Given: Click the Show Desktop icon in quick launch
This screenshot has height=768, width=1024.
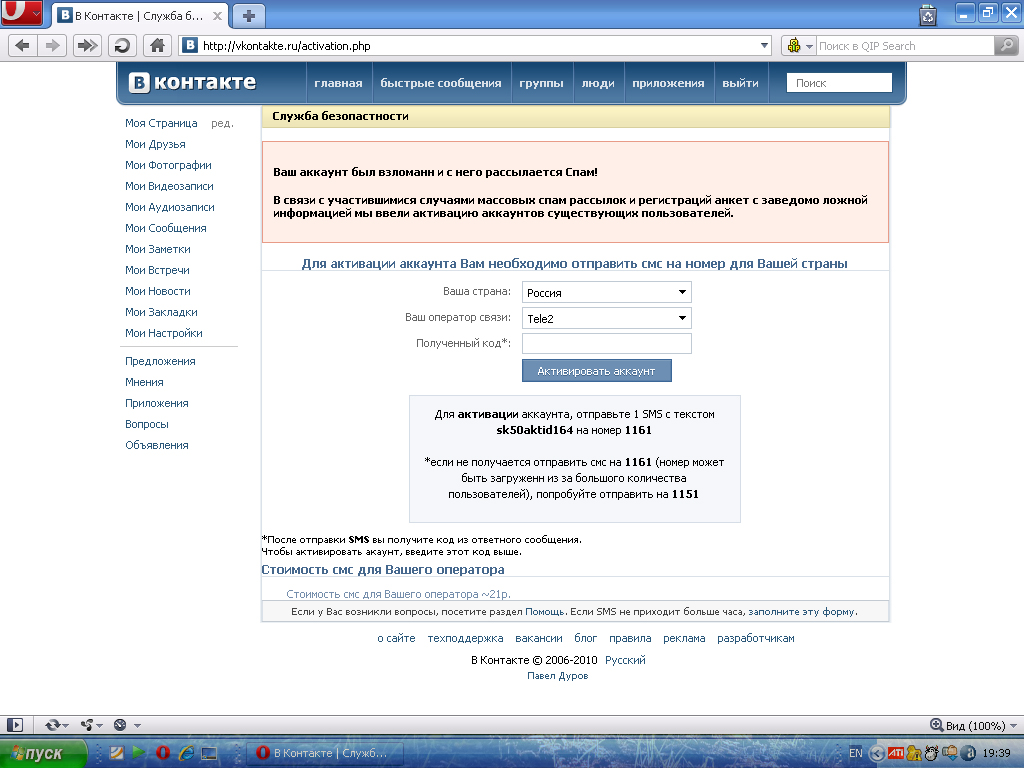Looking at the screenshot, I should point(209,753).
